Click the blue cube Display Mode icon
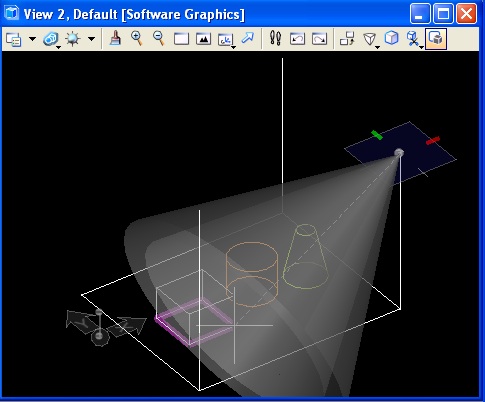The image size is (485, 402). [x=392, y=38]
